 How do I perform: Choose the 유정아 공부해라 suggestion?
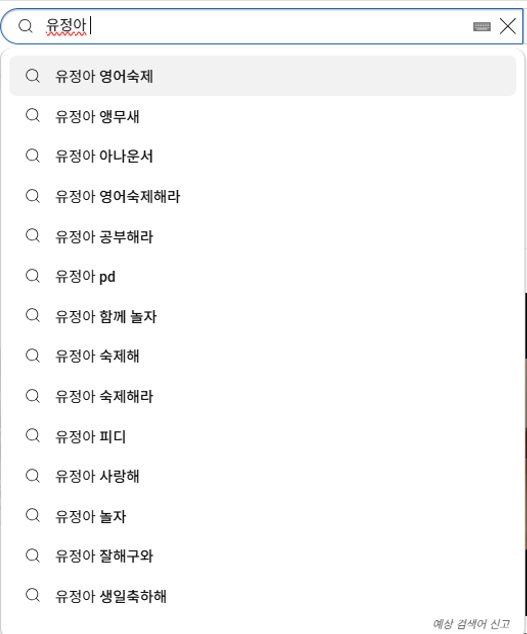pyautogui.click(x=262, y=236)
